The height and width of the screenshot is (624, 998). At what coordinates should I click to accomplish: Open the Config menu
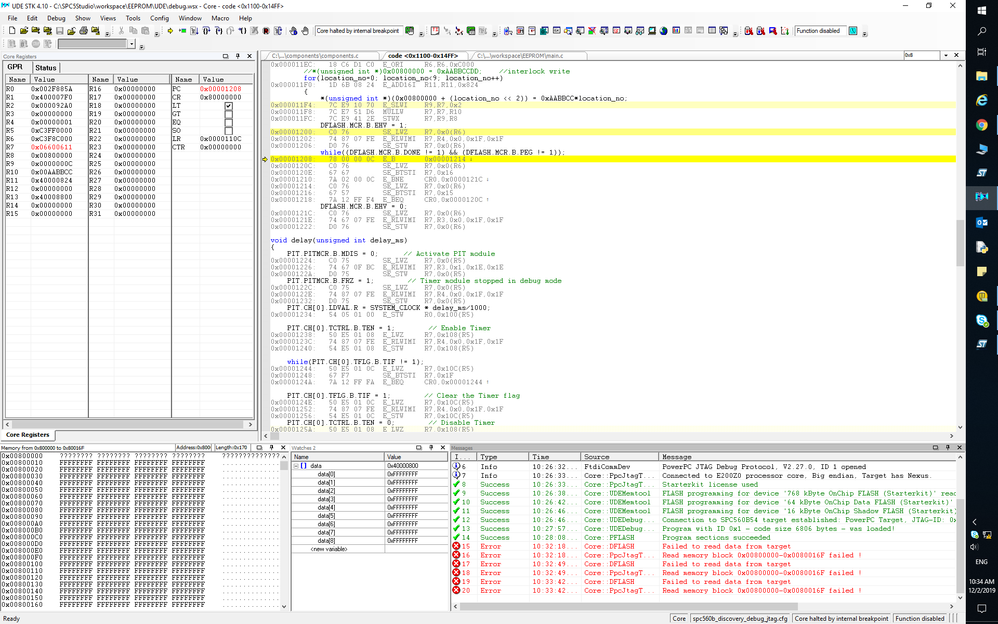point(159,18)
